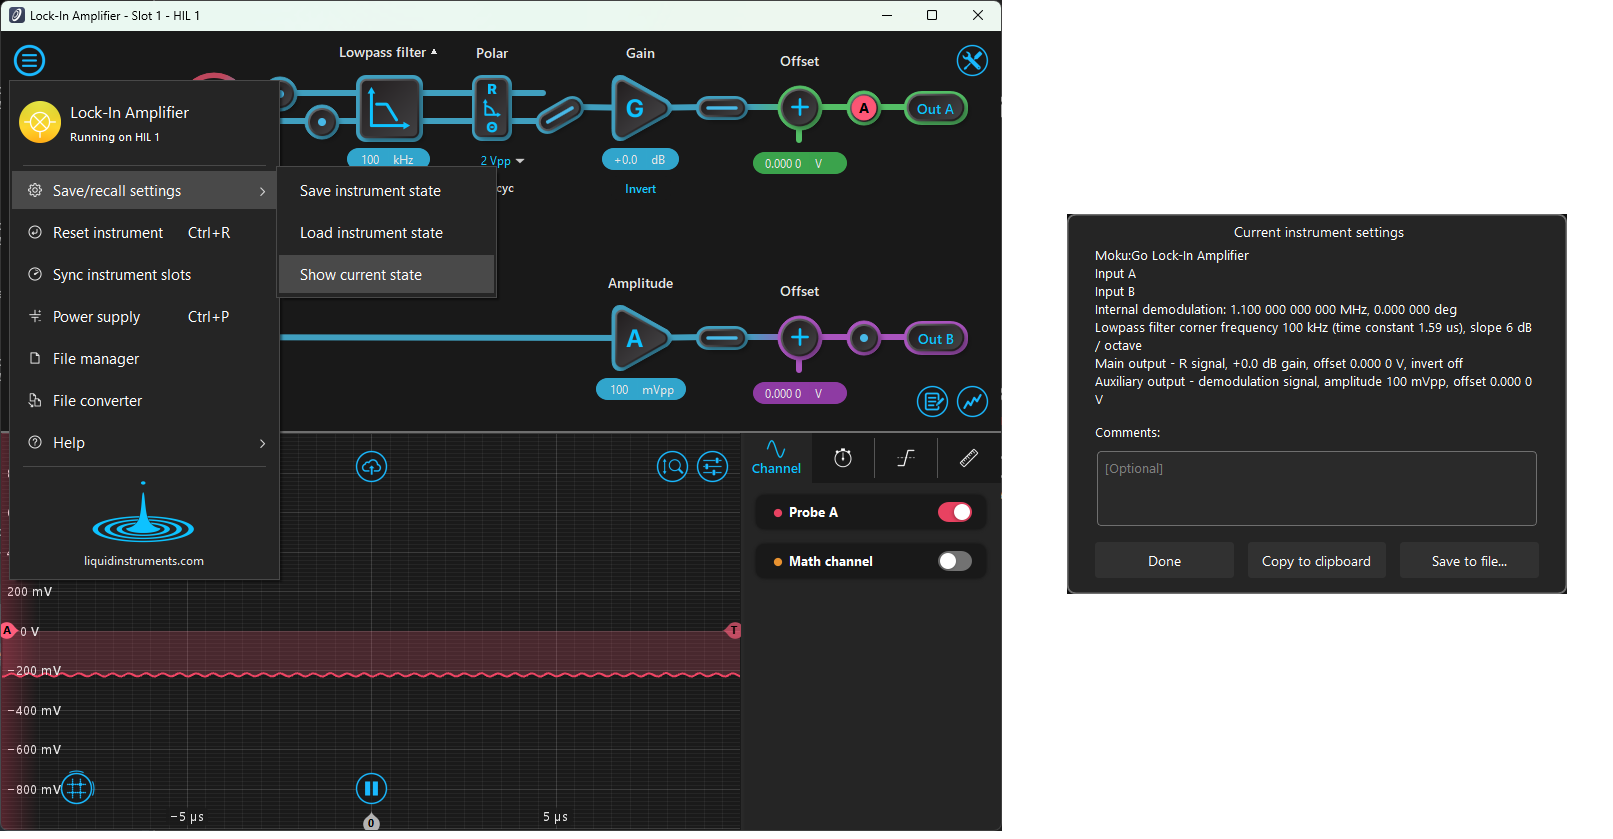The image size is (1613, 839).
Task: Select the Out B offset adder
Action: point(800,338)
